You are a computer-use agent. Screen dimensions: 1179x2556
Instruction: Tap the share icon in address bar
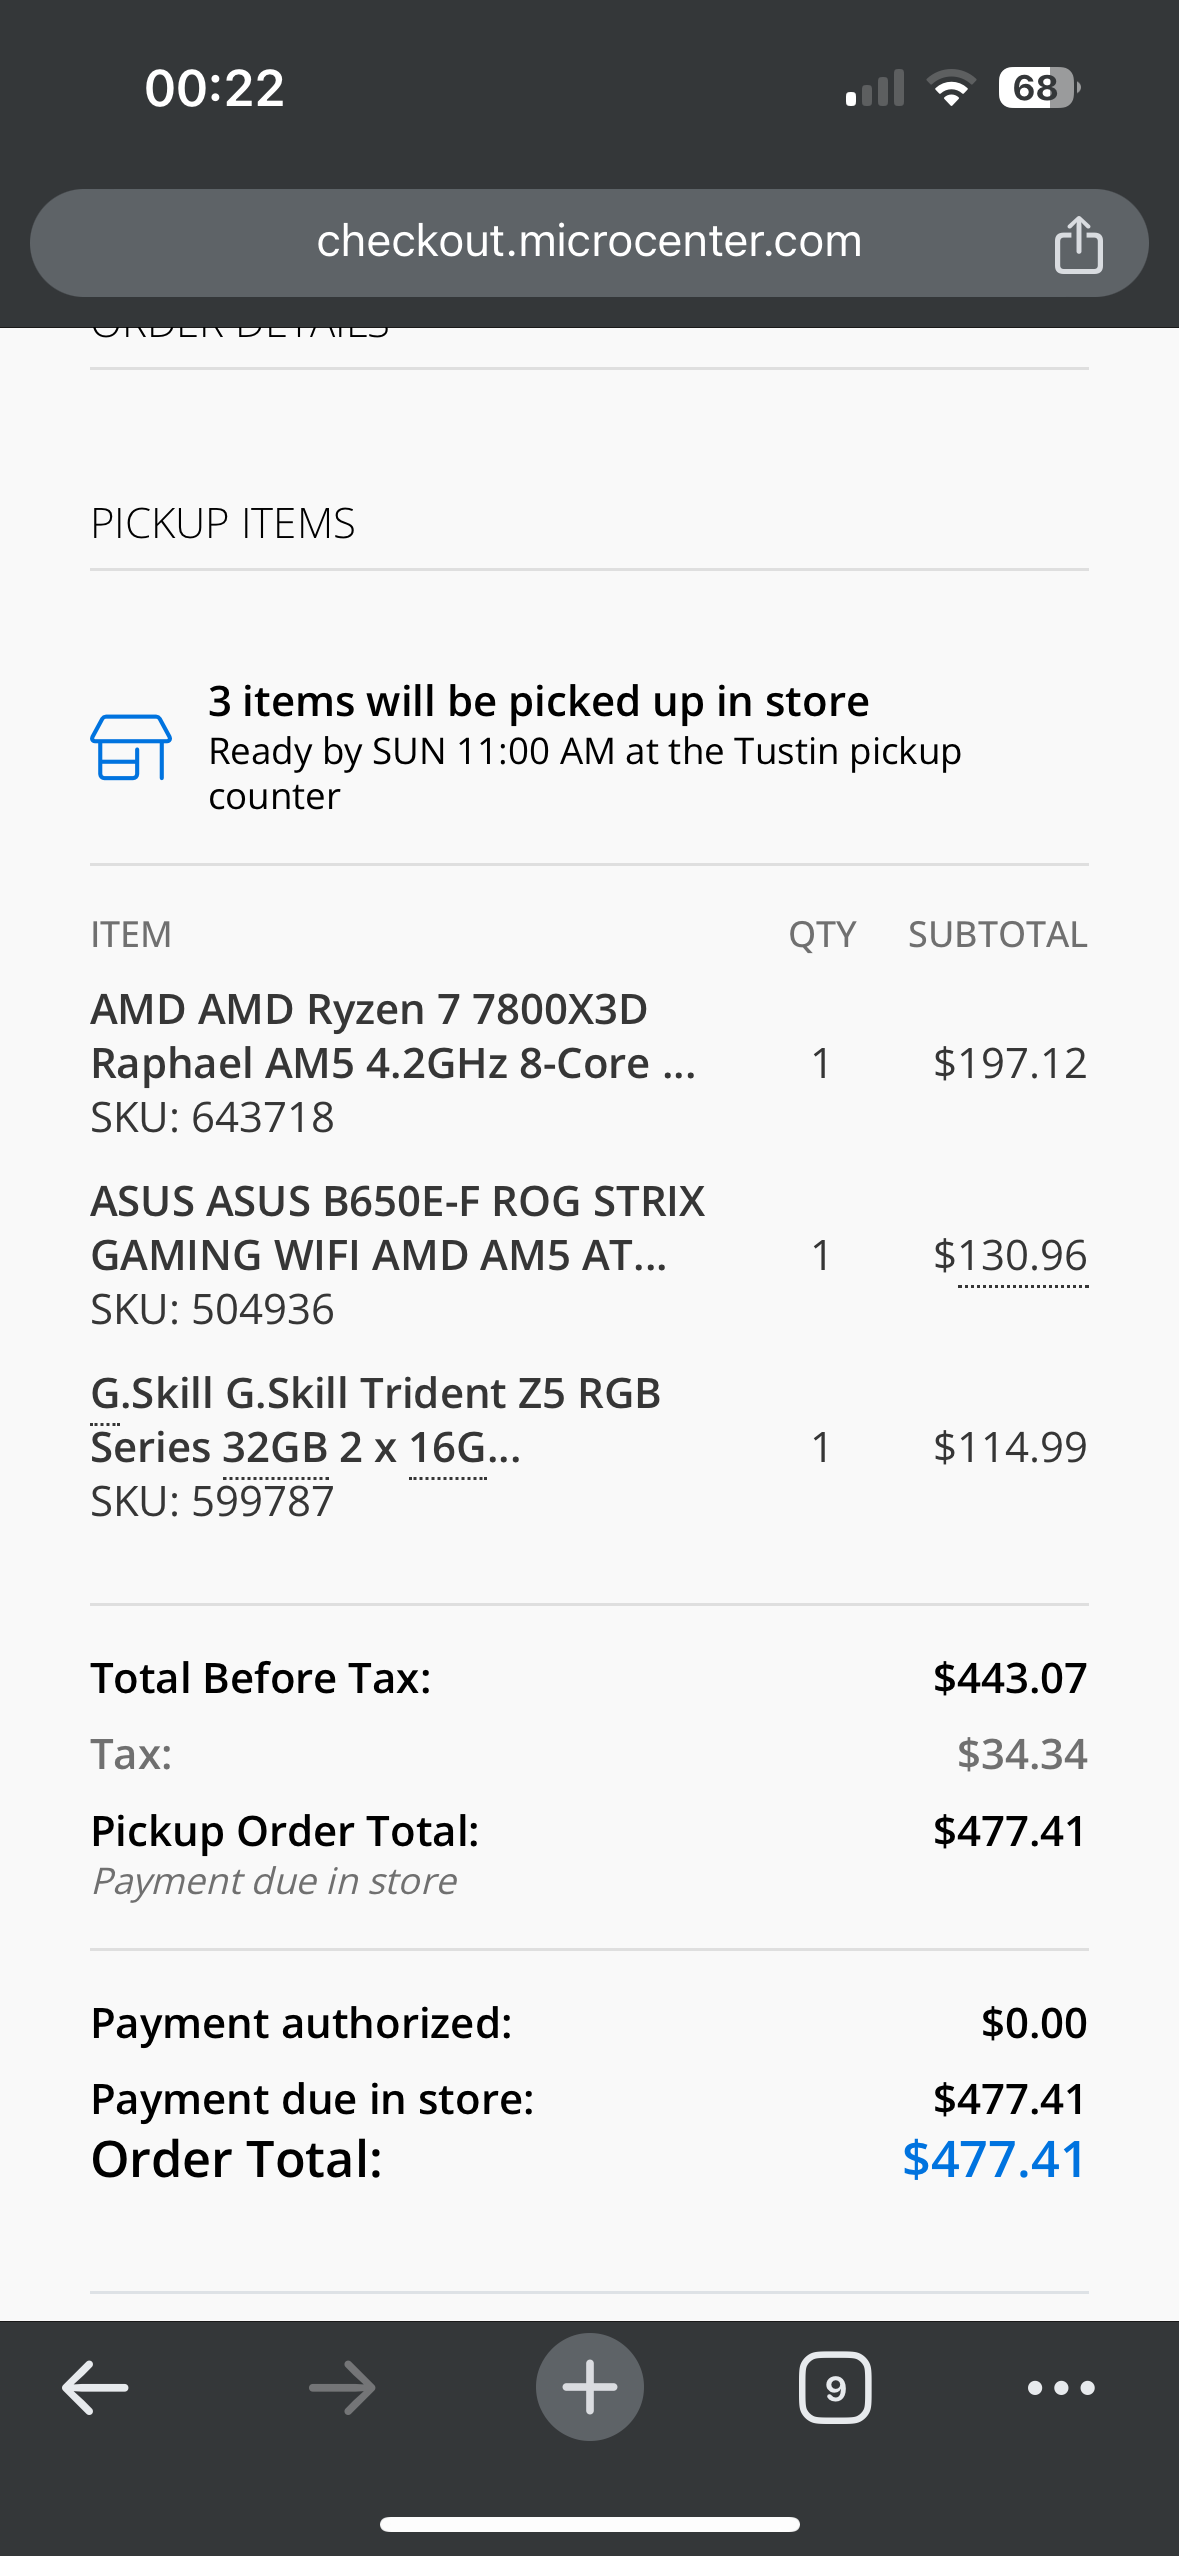(1078, 244)
